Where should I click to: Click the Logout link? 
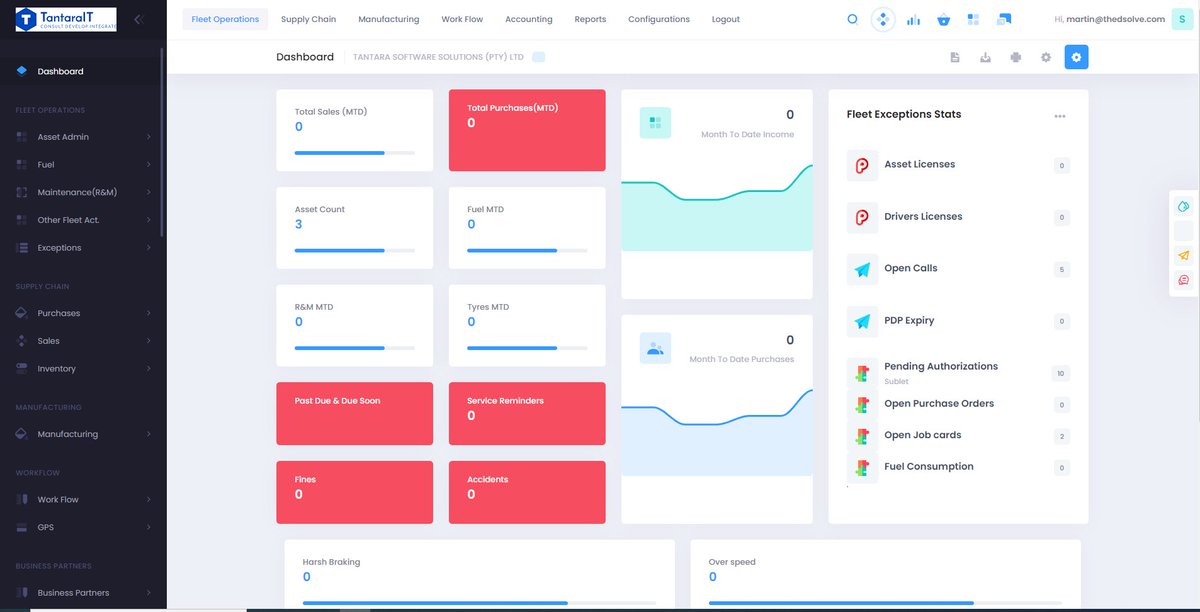click(725, 18)
